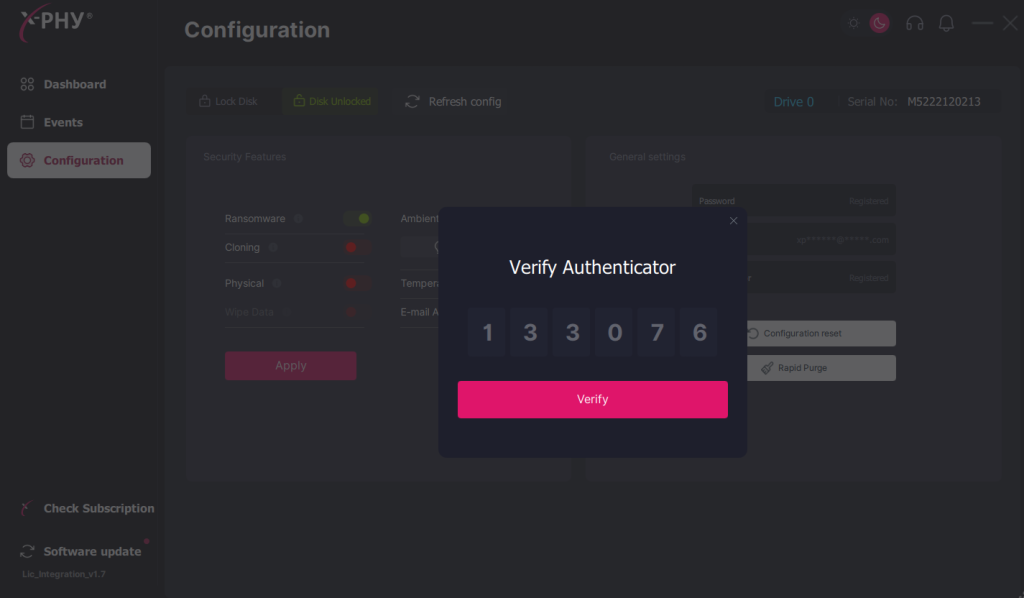Image resolution: width=1024 pixels, height=598 pixels.
Task: Click the headset support icon
Action: tap(914, 23)
